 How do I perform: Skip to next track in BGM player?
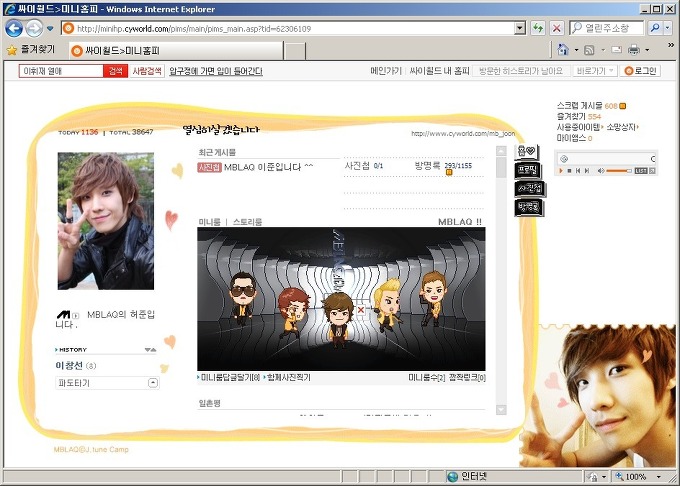587,171
